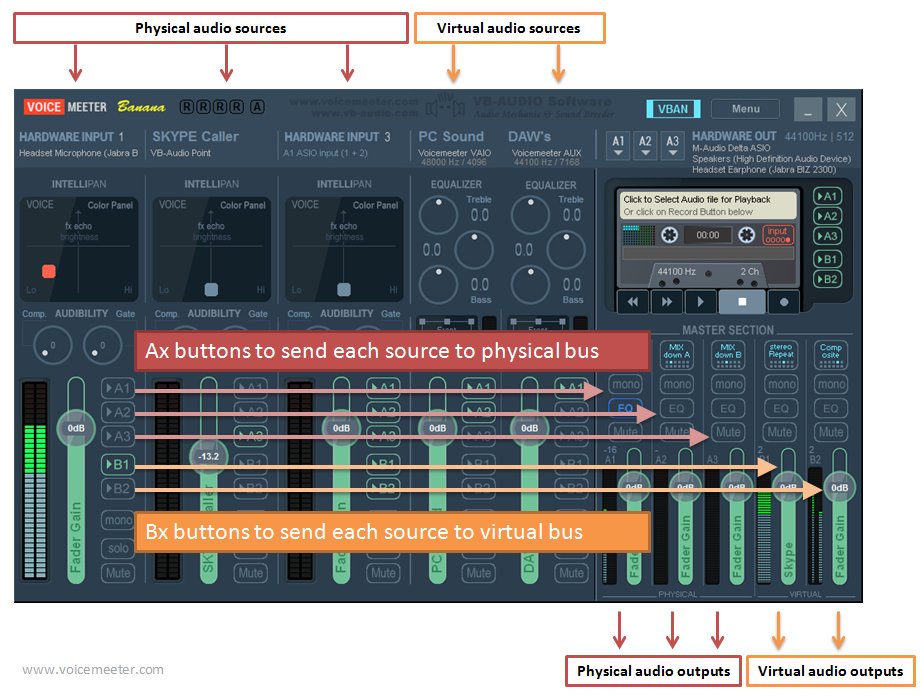The height and width of the screenshot is (696, 924).
Task: Click the cassette input source button
Action: (x=778, y=235)
